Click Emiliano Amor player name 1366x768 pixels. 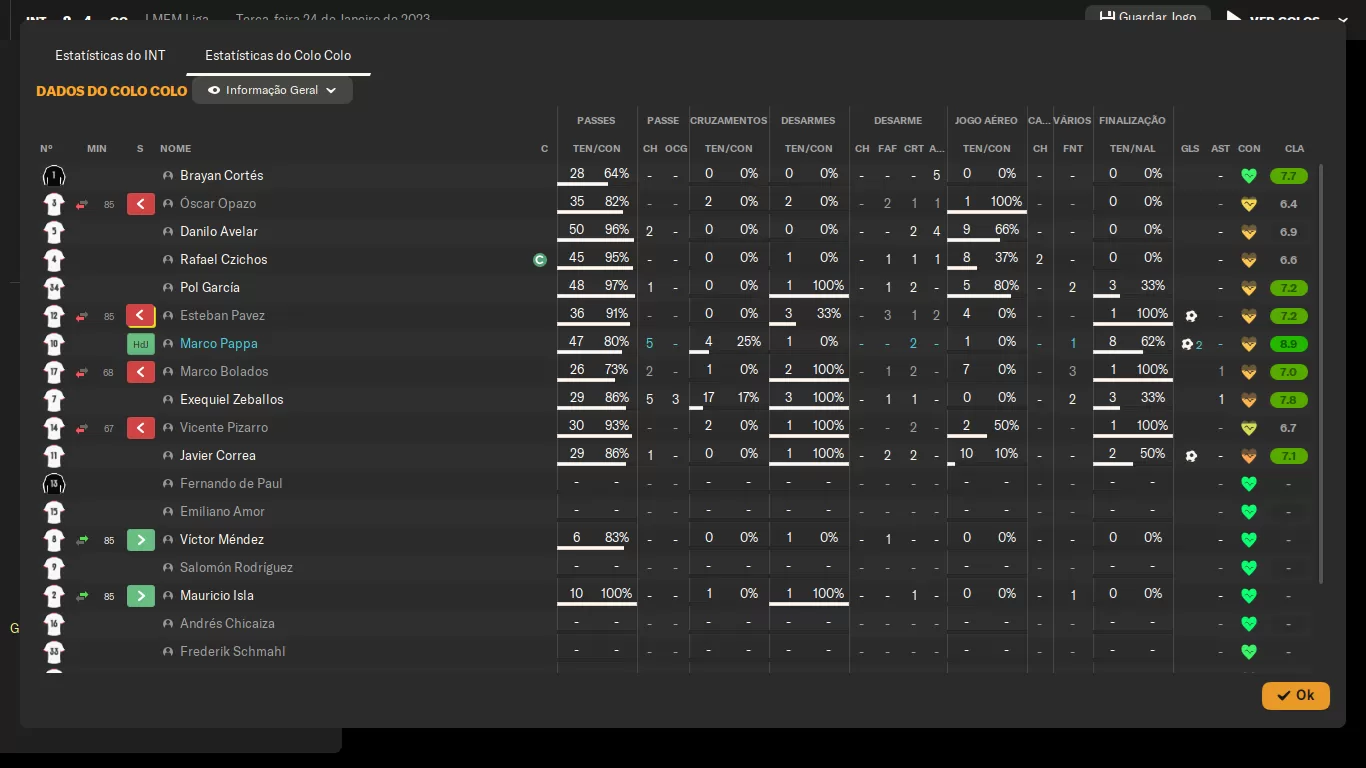click(x=222, y=512)
